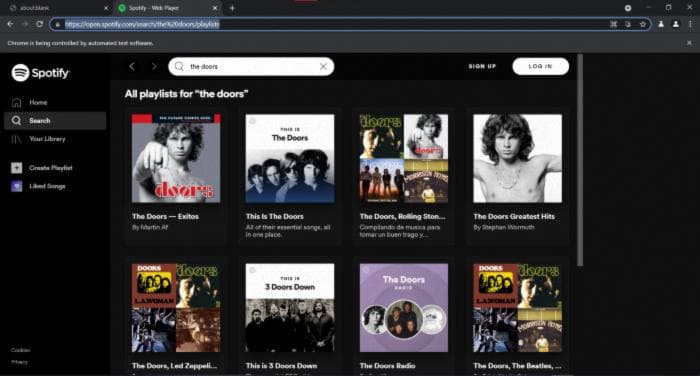Open The Doors Radio cover art
The width and height of the screenshot is (700, 376).
click(404, 308)
